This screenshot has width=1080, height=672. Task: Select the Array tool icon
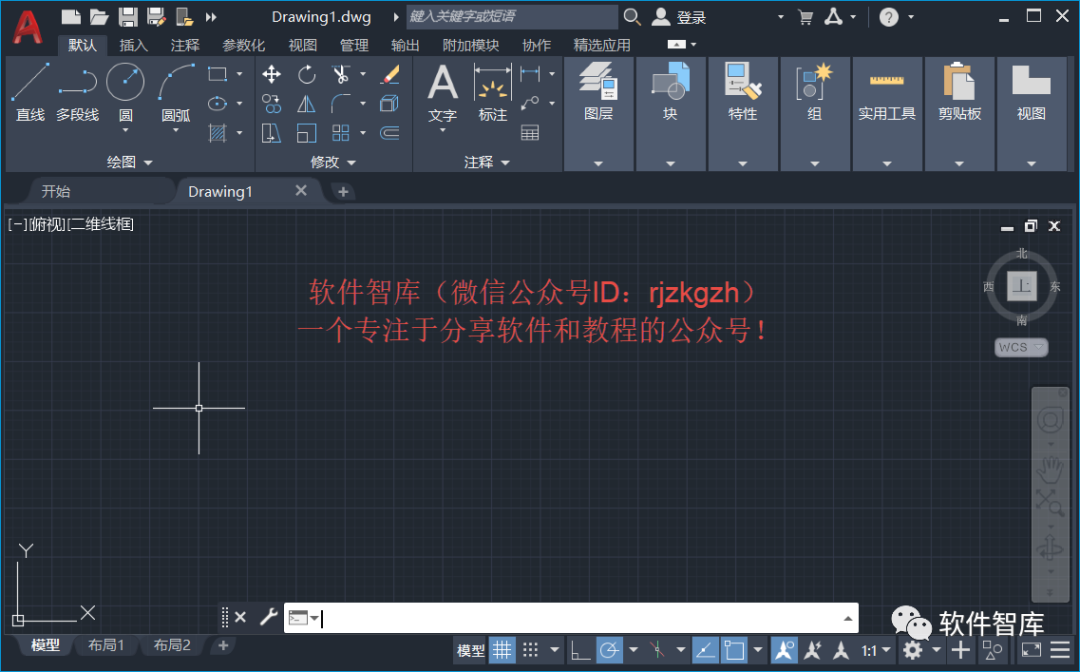pyautogui.click(x=341, y=133)
